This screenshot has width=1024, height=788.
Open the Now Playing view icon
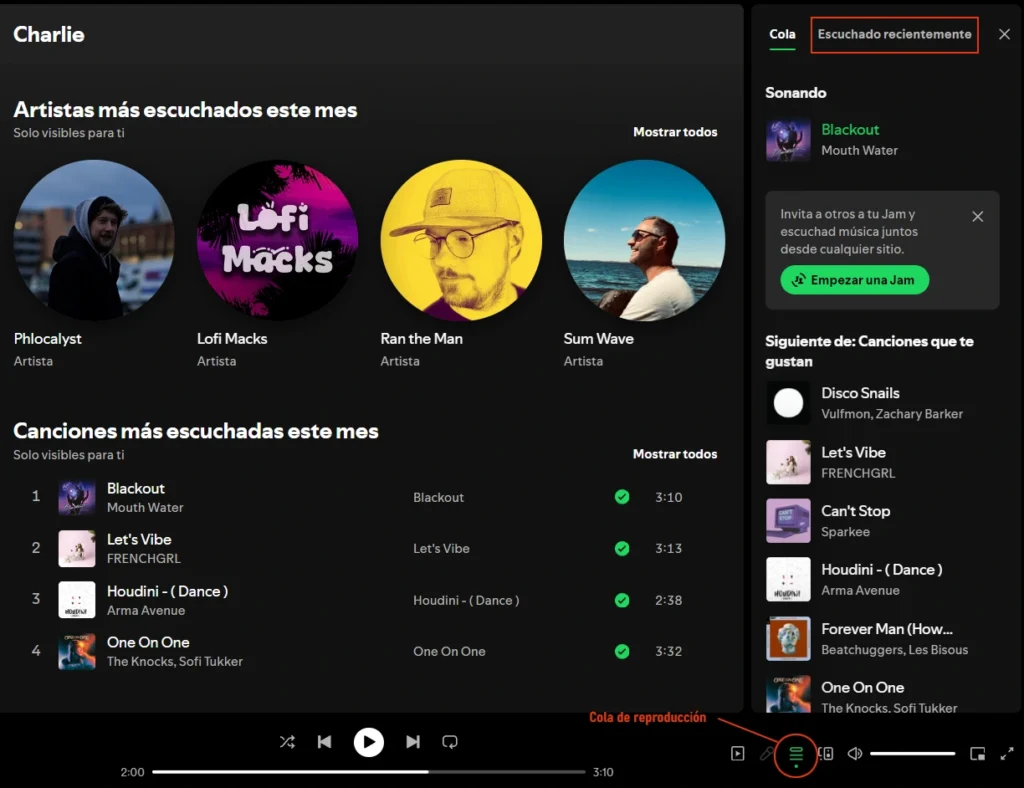[x=737, y=754]
